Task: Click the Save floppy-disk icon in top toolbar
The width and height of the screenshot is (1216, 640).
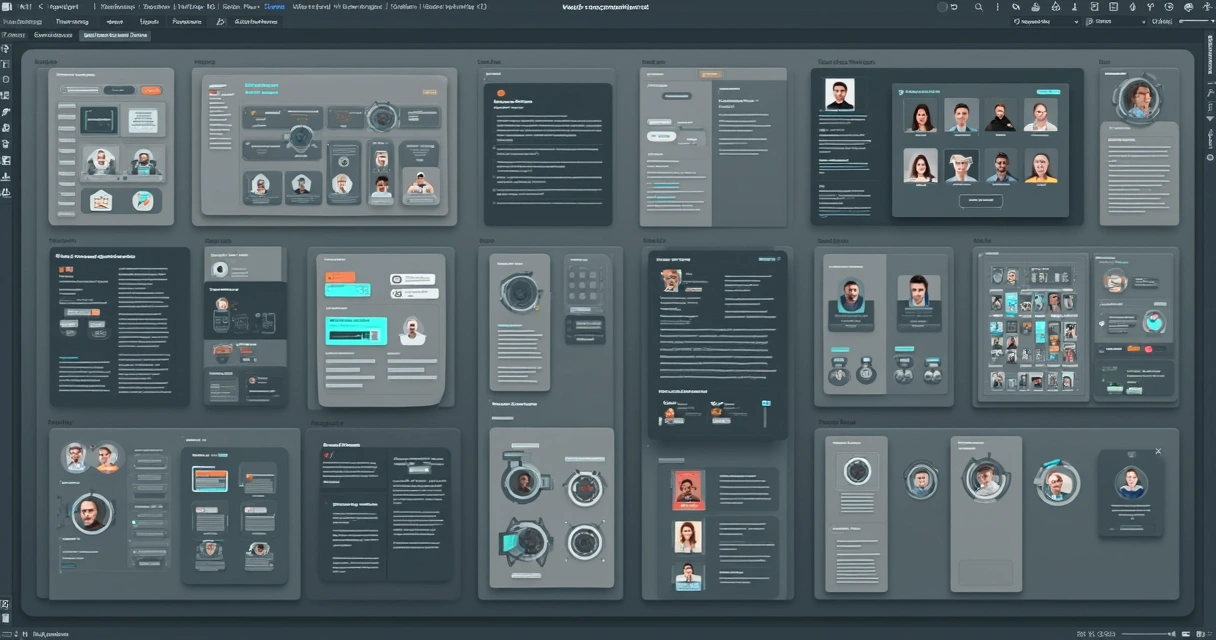Action: pos(1114,7)
